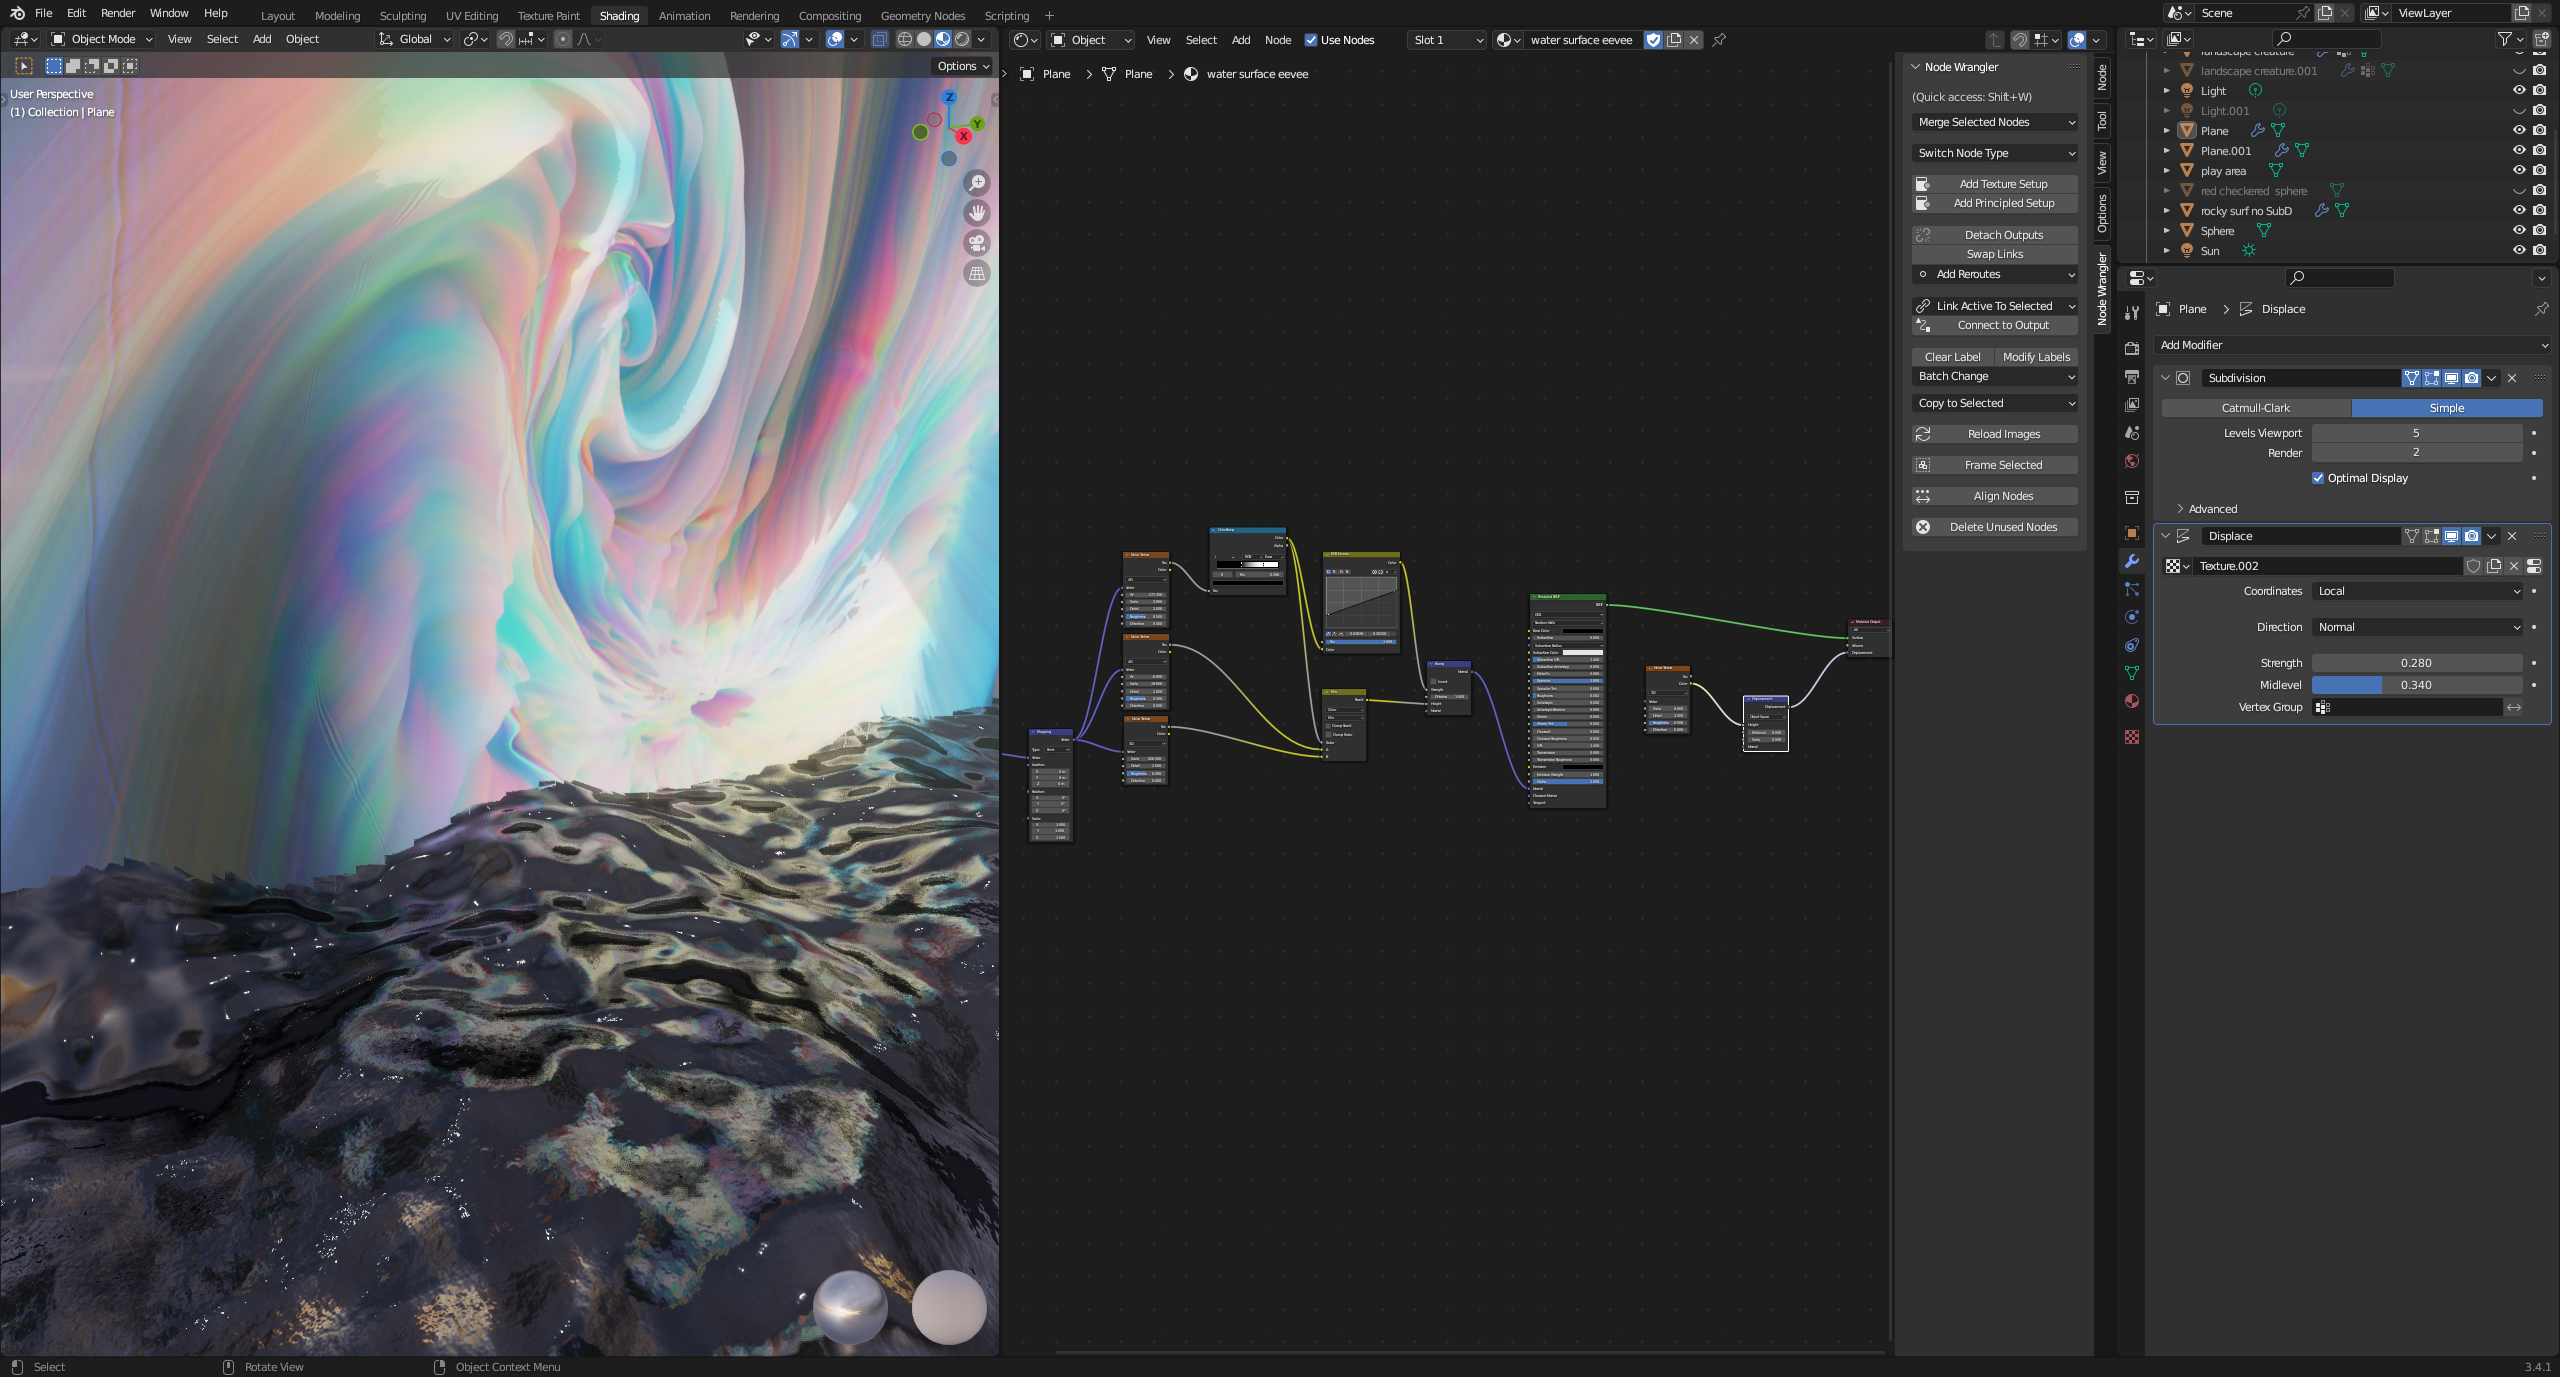
Task: Toggle the Use Nodes checkbox
Action: 1310,40
